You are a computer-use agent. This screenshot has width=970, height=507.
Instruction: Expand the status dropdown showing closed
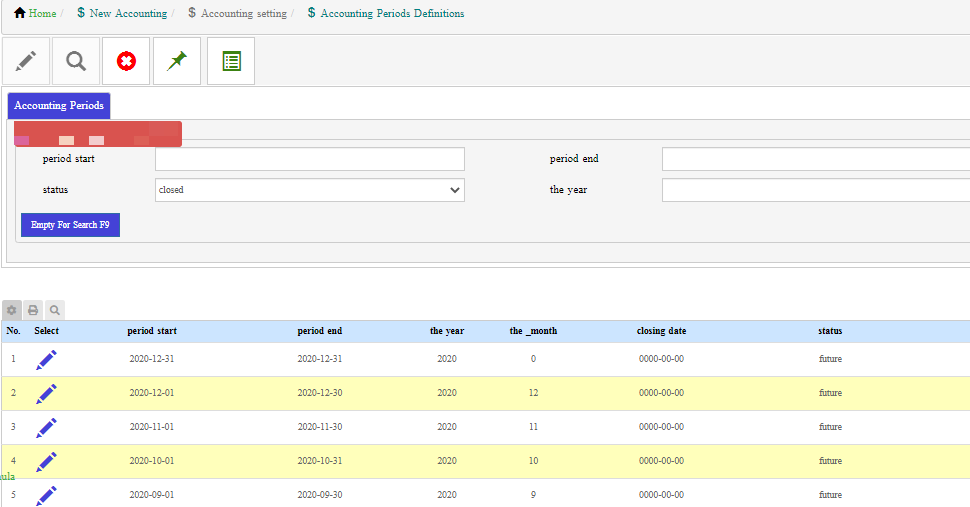(x=310, y=190)
